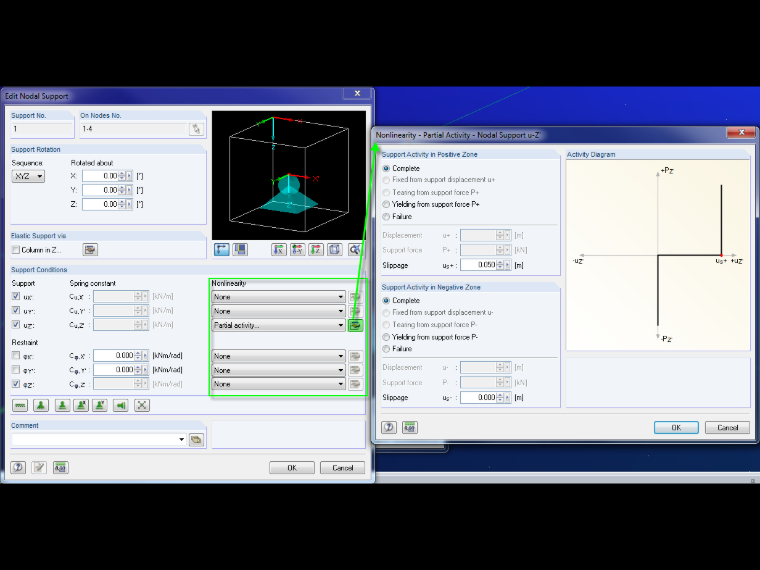Image resolution: width=760 pixels, height=570 pixels.
Task: Click Cancel in Edit Nodal Support dialog
Action: (x=342, y=468)
